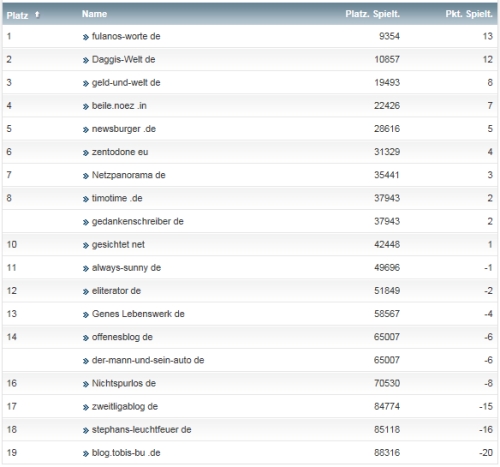Click the arrow icon next to Nichtspurlos de

click(86, 384)
